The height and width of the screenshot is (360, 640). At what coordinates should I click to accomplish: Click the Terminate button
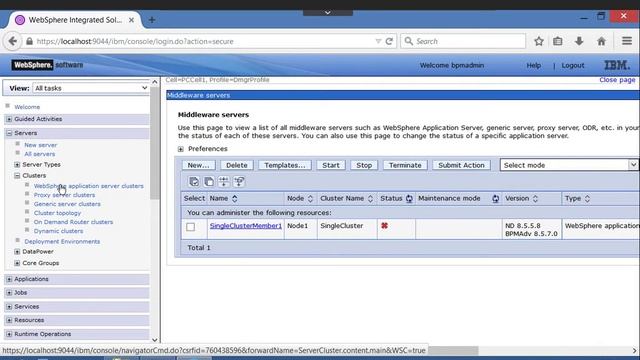click(405, 165)
